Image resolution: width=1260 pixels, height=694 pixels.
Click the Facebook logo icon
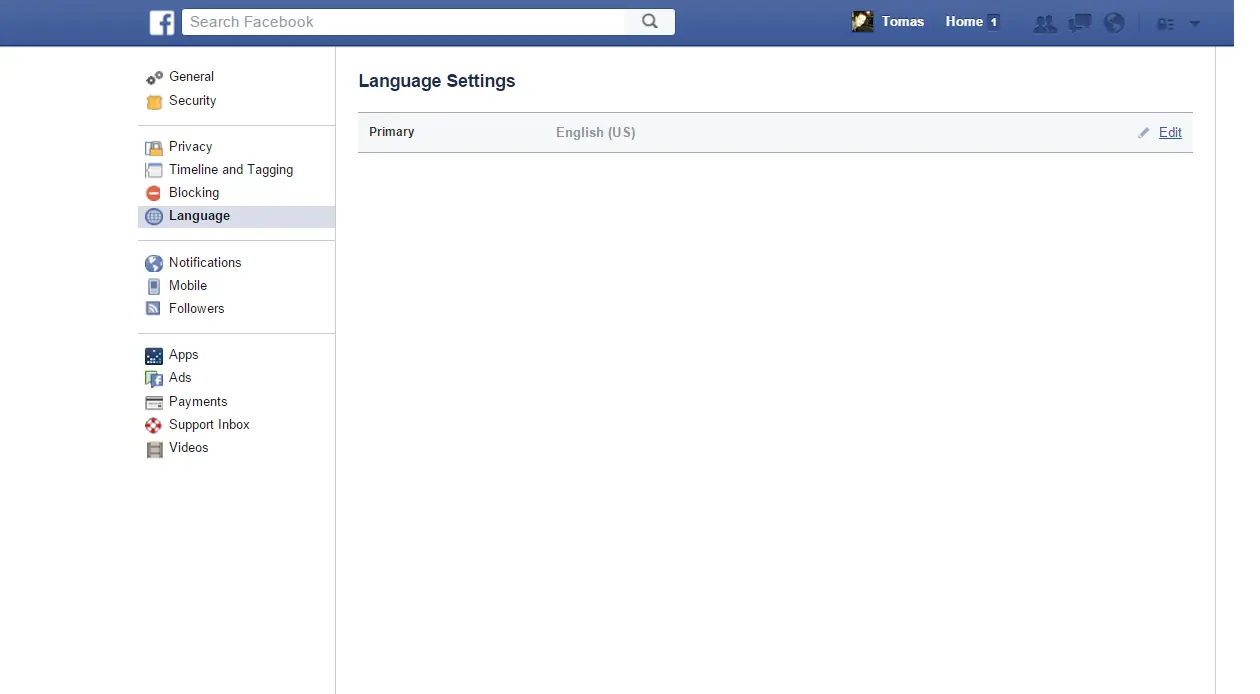(x=162, y=22)
